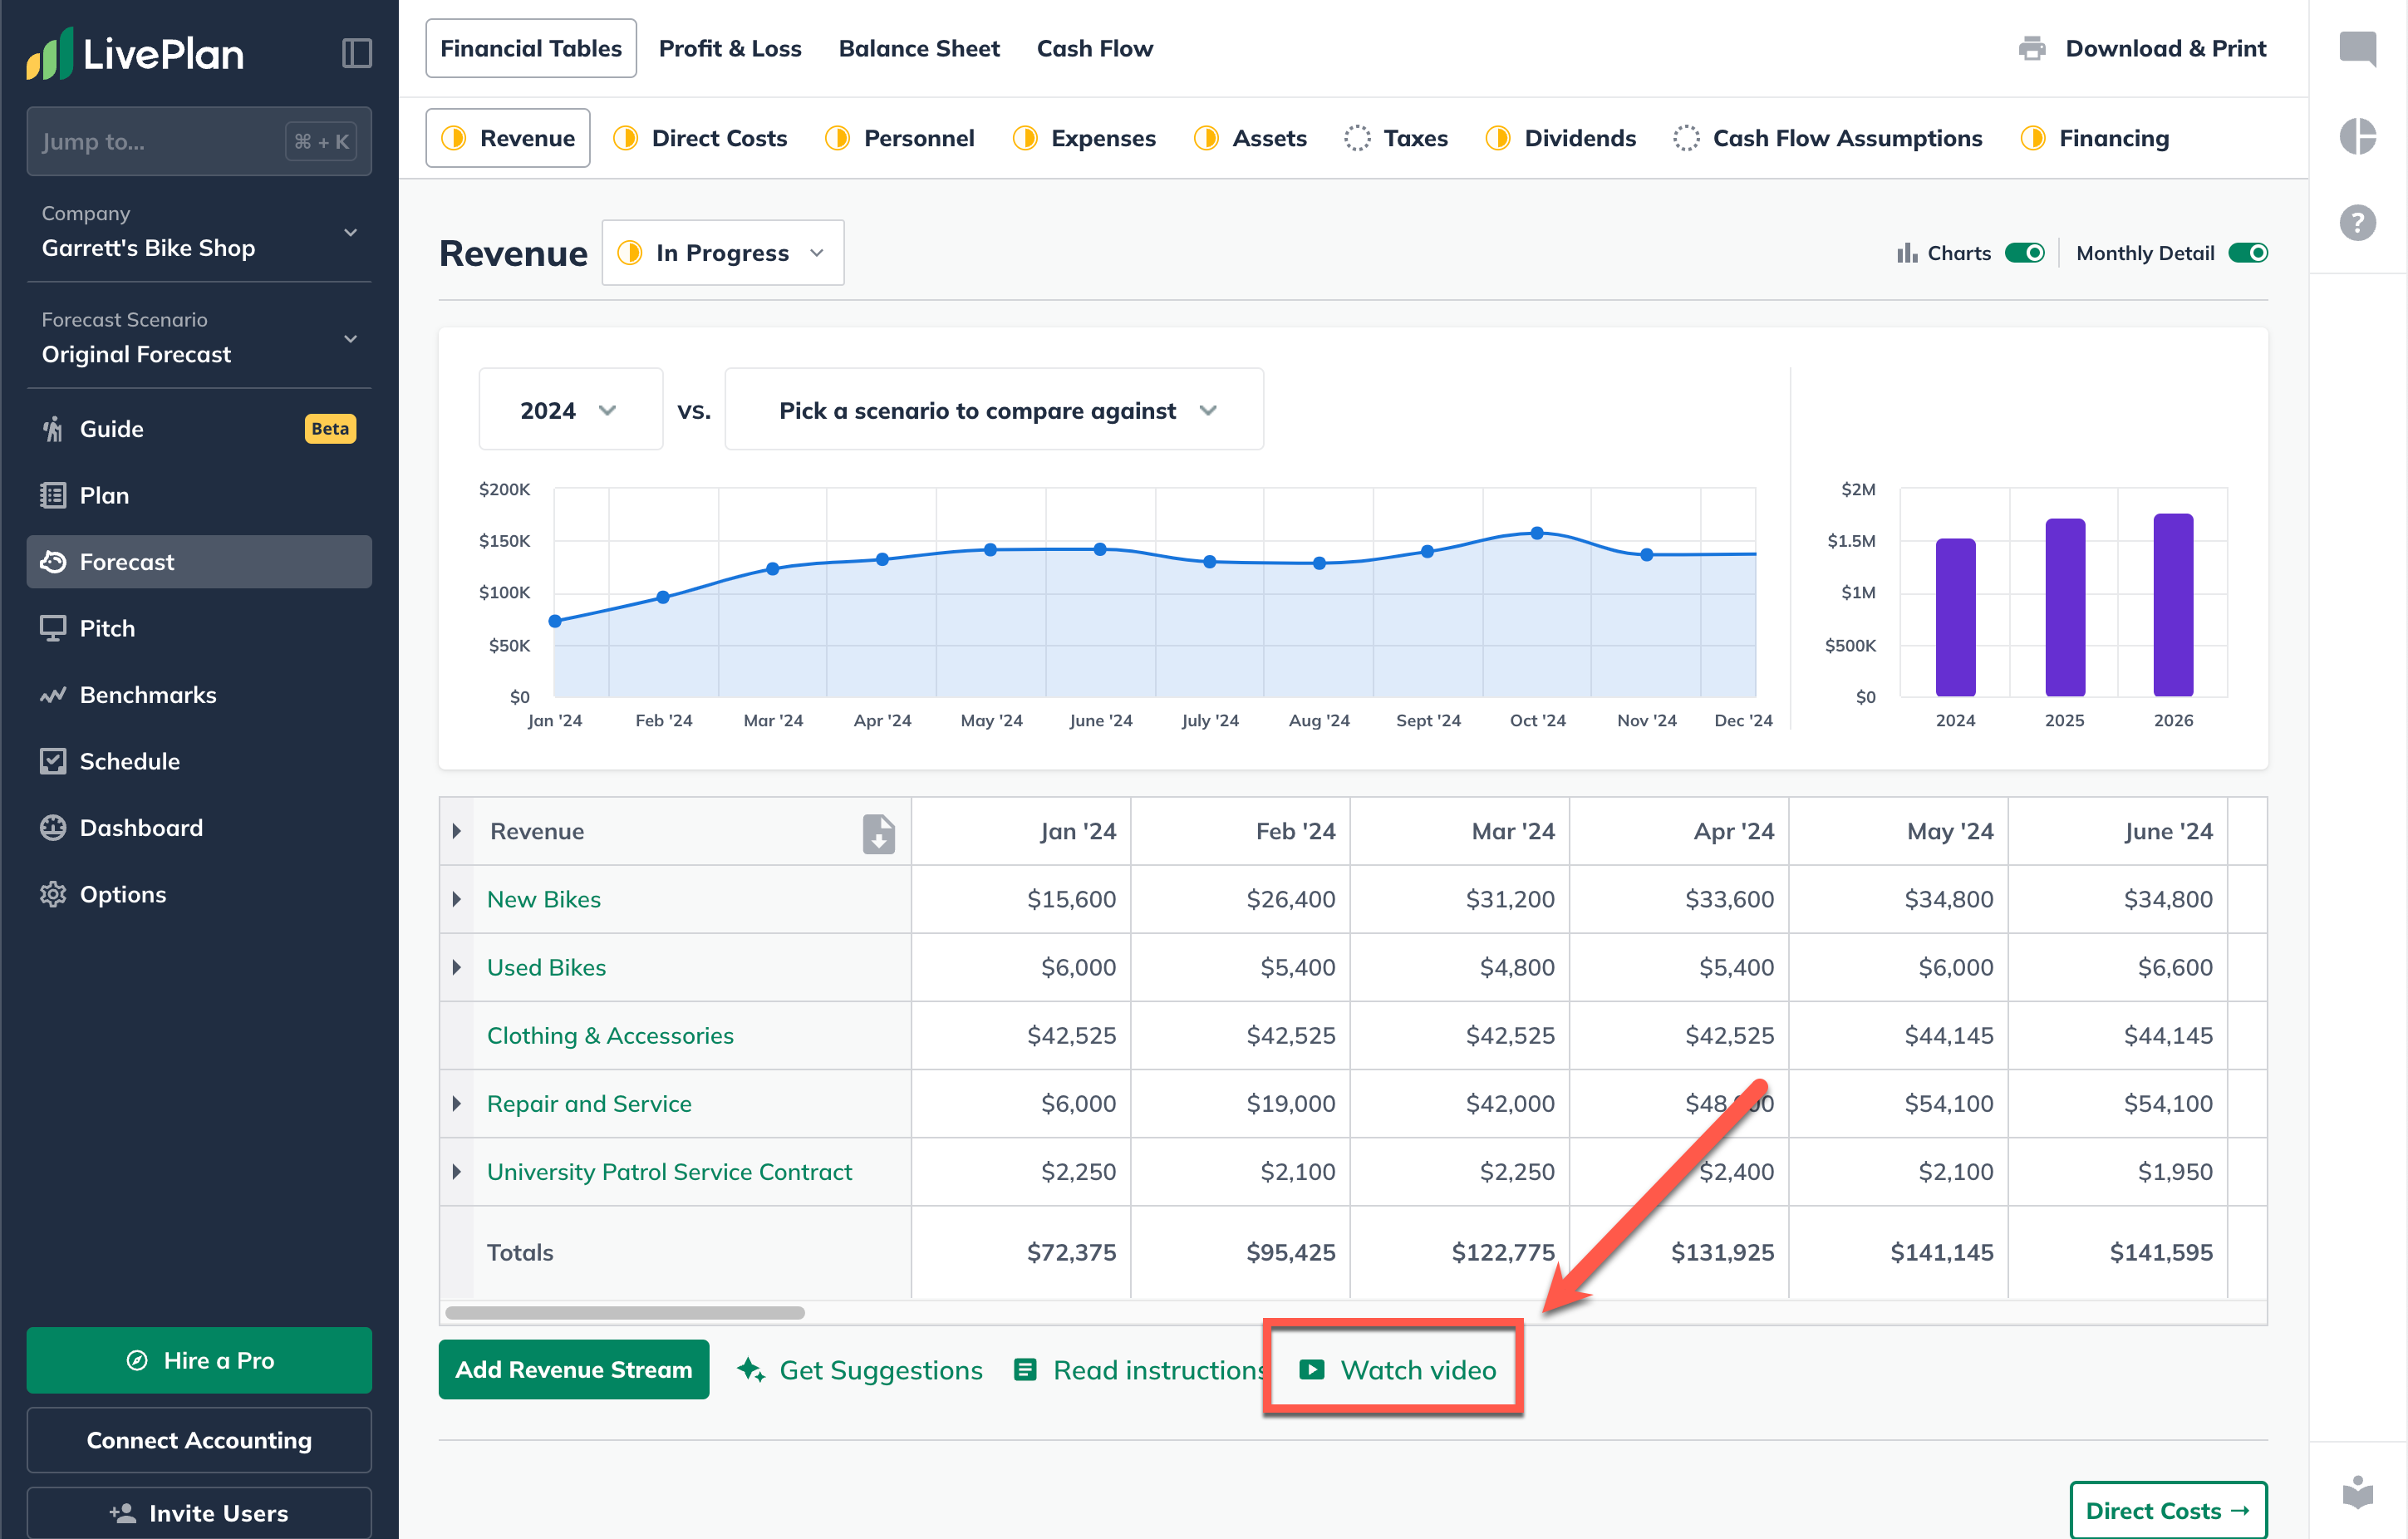Open the pie chart panel icon
2408x1539 pixels.
(x=2357, y=135)
